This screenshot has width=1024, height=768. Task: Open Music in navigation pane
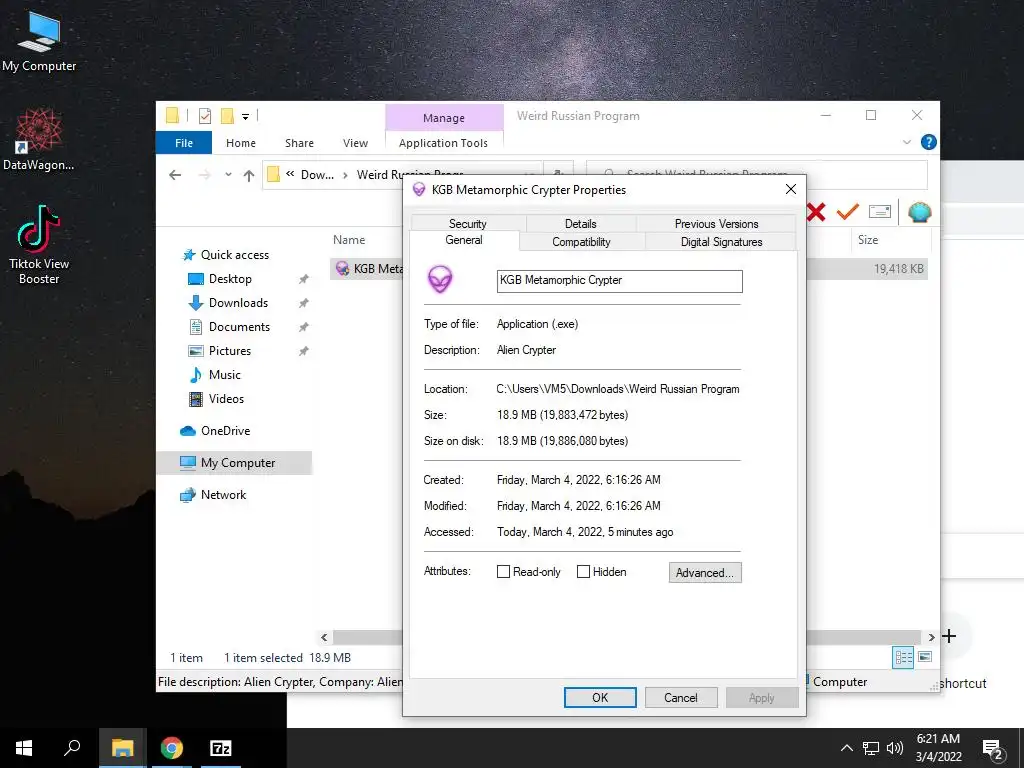(225, 375)
